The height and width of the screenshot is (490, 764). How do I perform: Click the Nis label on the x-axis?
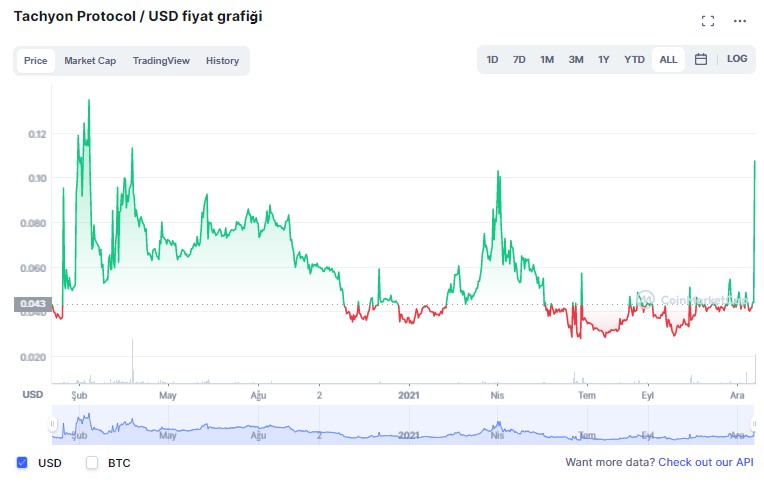pos(497,395)
